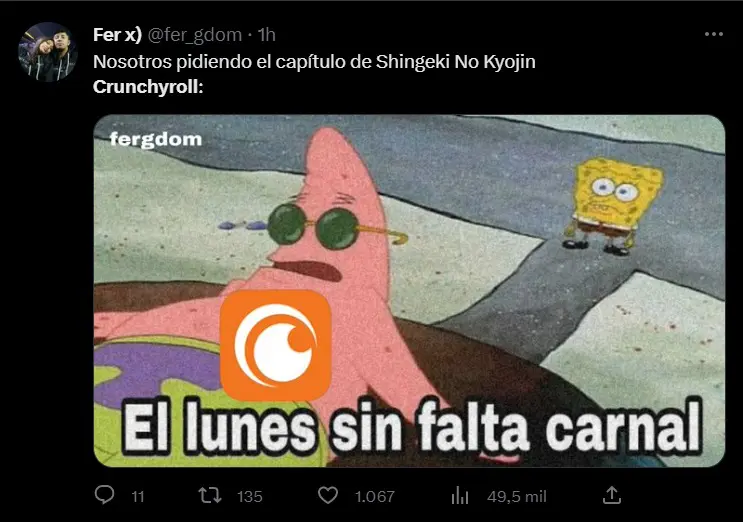Click the orange Crunchyroll logo in the meme
The image size is (743, 522).
275,345
